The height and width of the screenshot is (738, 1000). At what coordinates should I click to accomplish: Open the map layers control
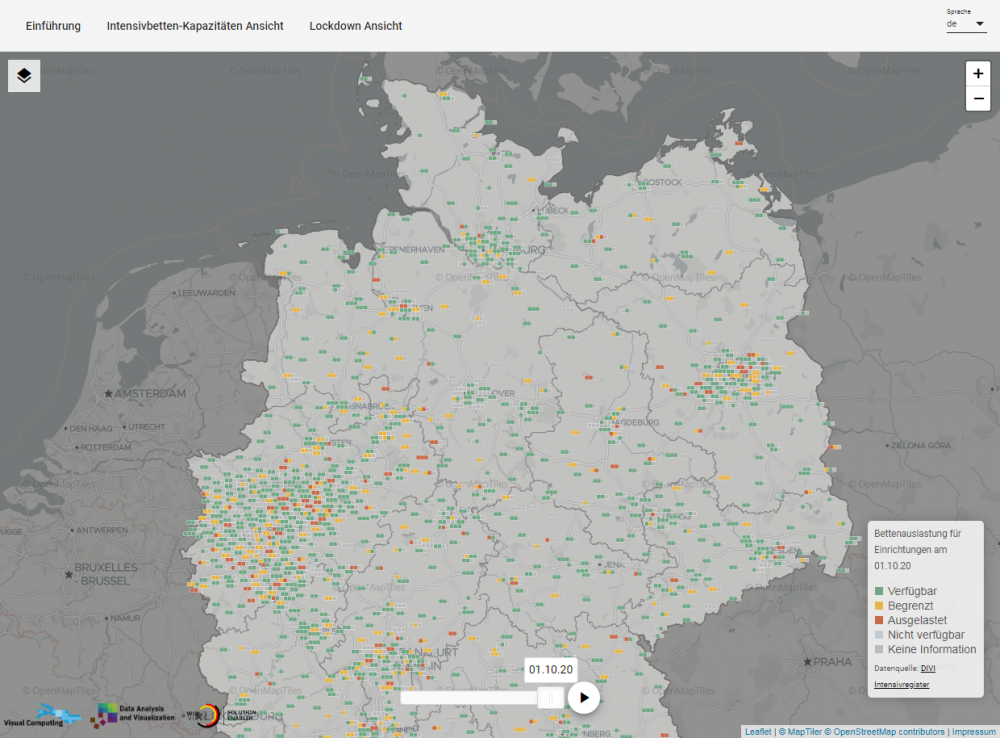pos(24,76)
